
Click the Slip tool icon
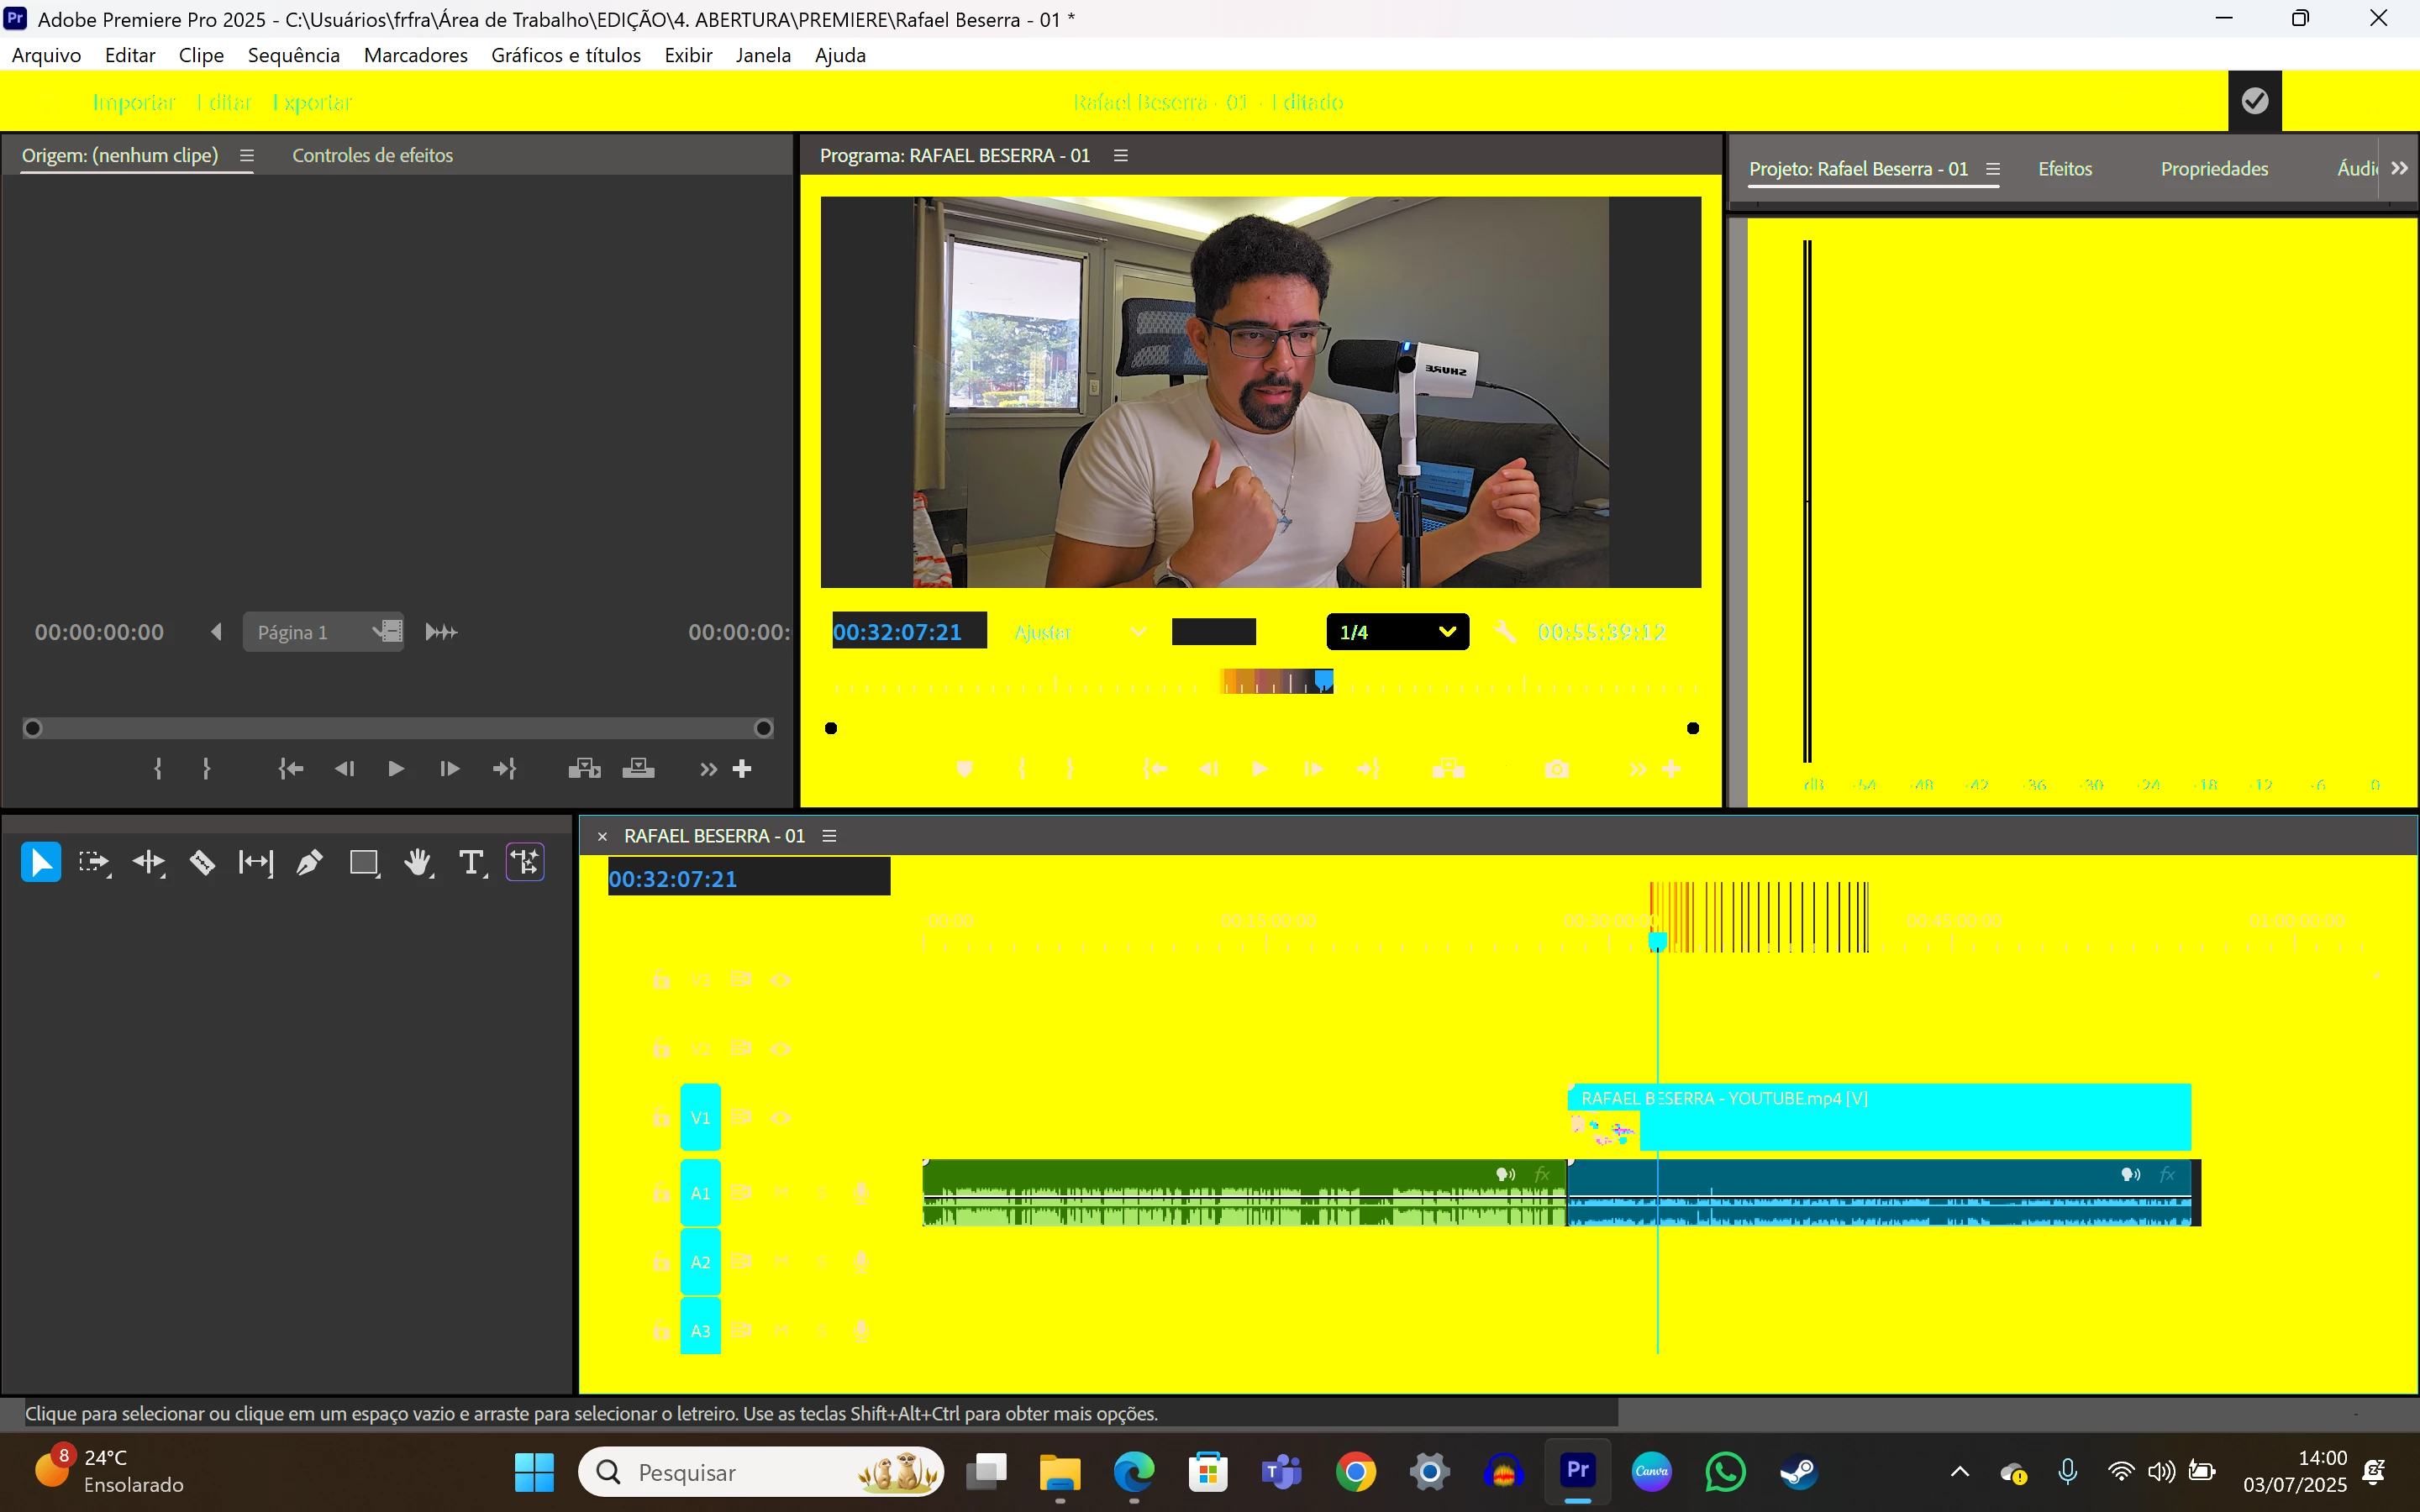coord(255,862)
